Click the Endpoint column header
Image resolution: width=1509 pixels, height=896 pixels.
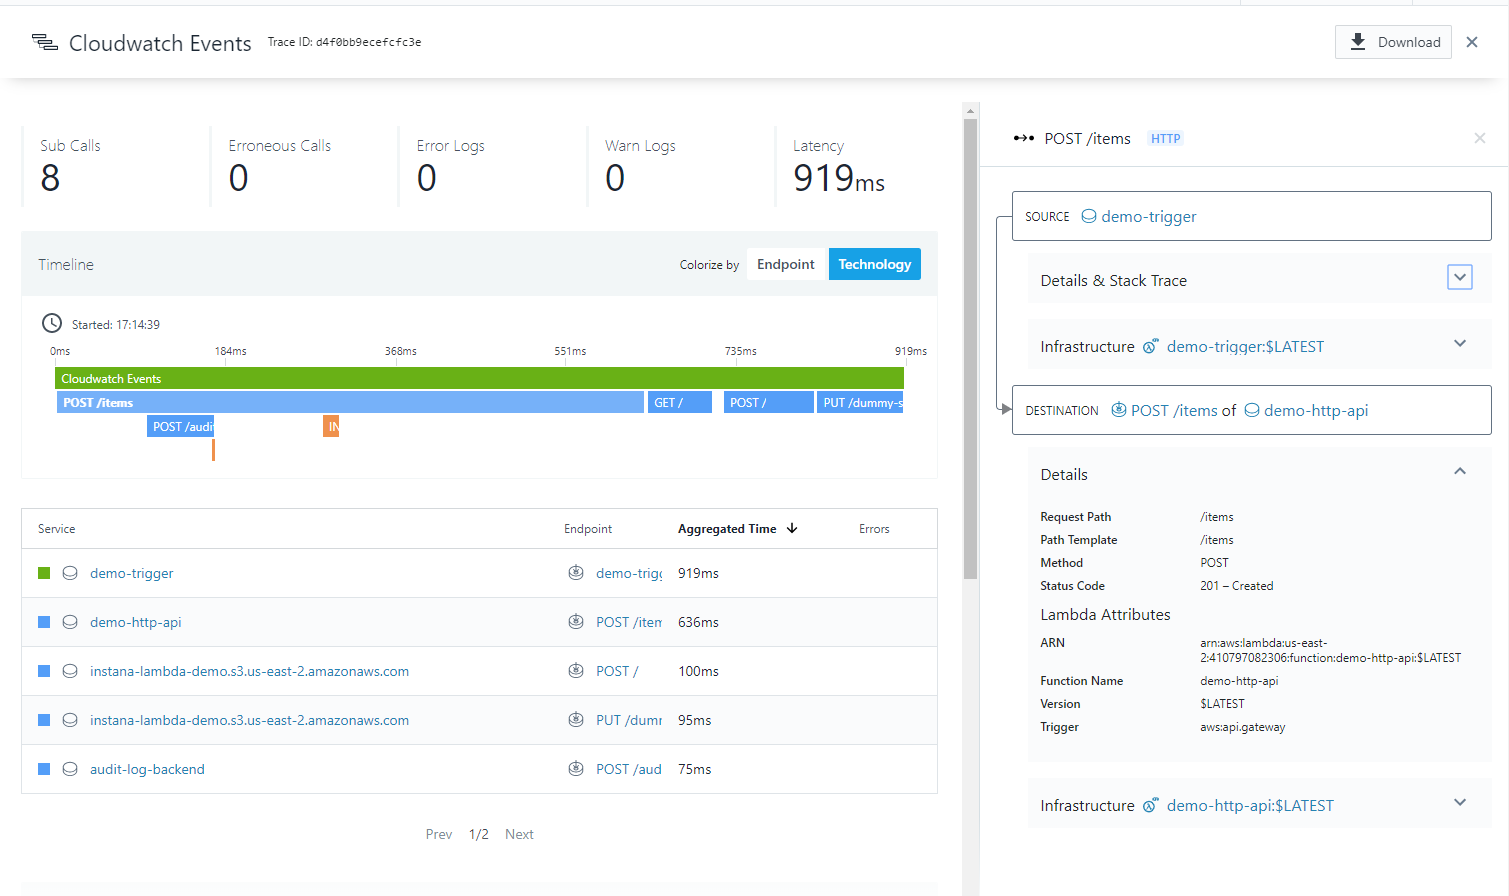point(588,529)
